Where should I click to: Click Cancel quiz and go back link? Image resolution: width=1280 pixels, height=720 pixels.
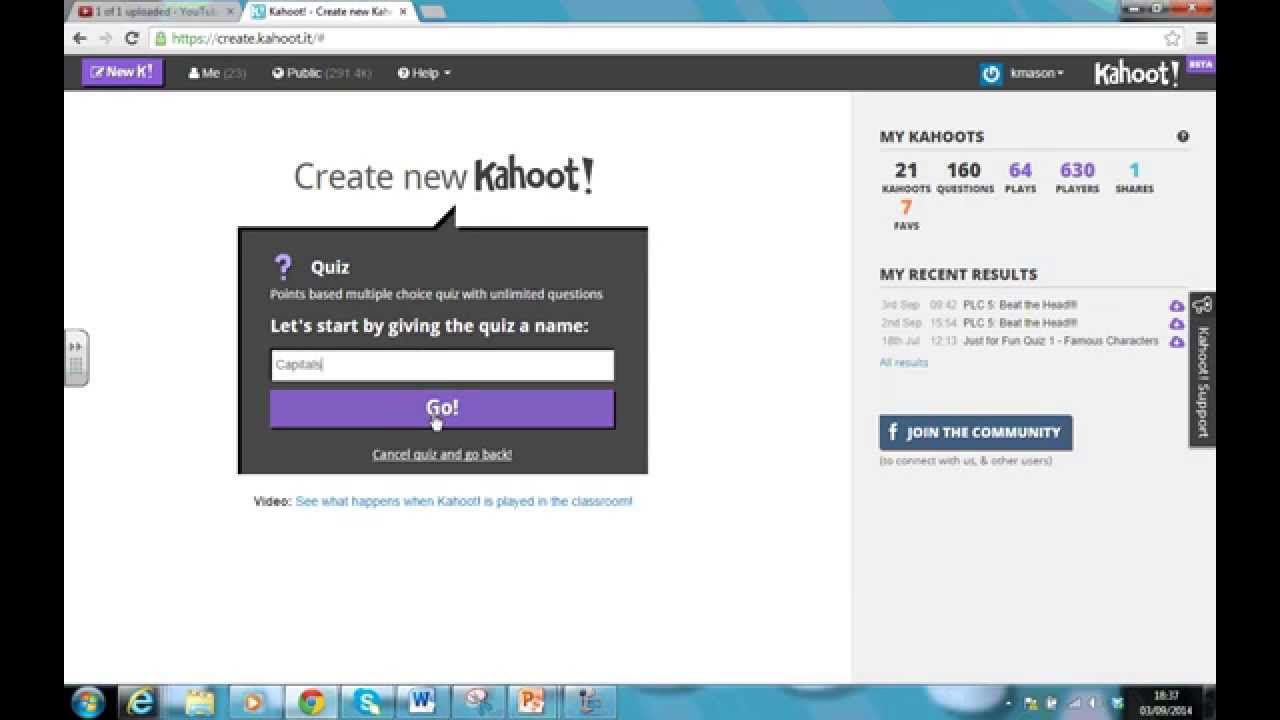pyautogui.click(x=442, y=454)
